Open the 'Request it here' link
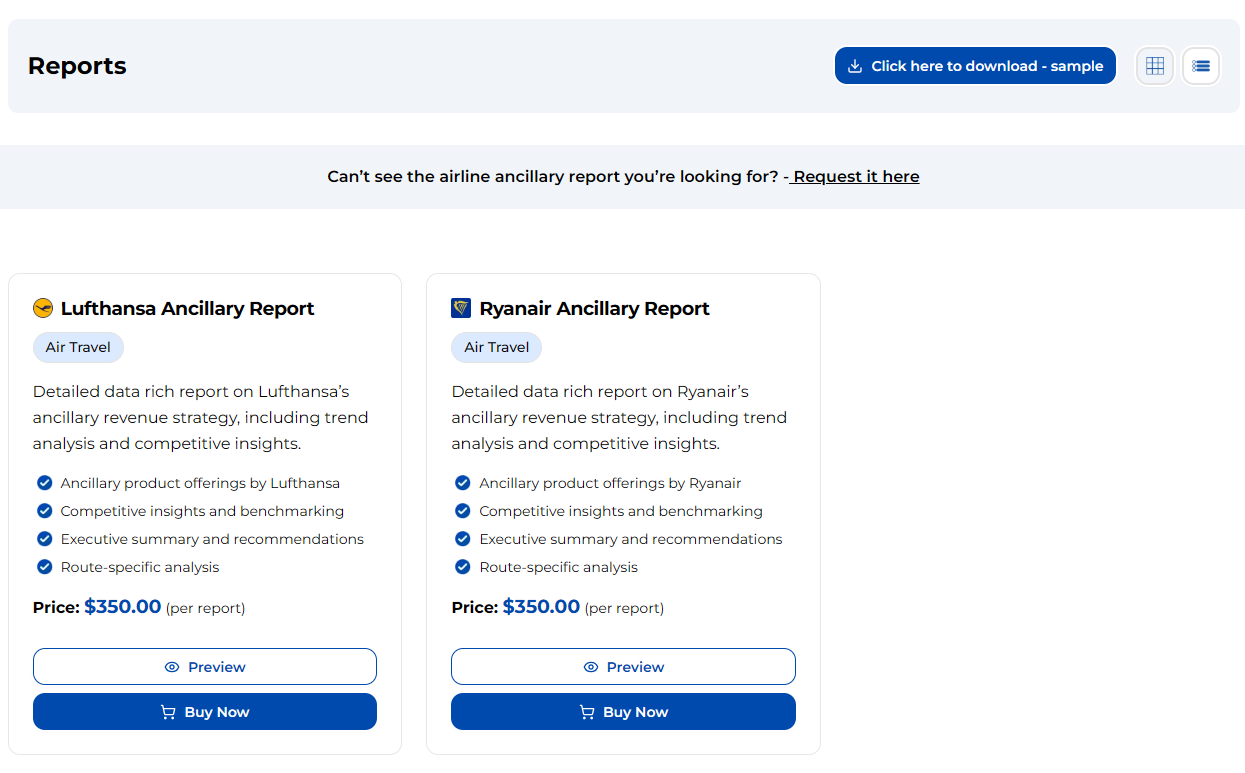 856,177
